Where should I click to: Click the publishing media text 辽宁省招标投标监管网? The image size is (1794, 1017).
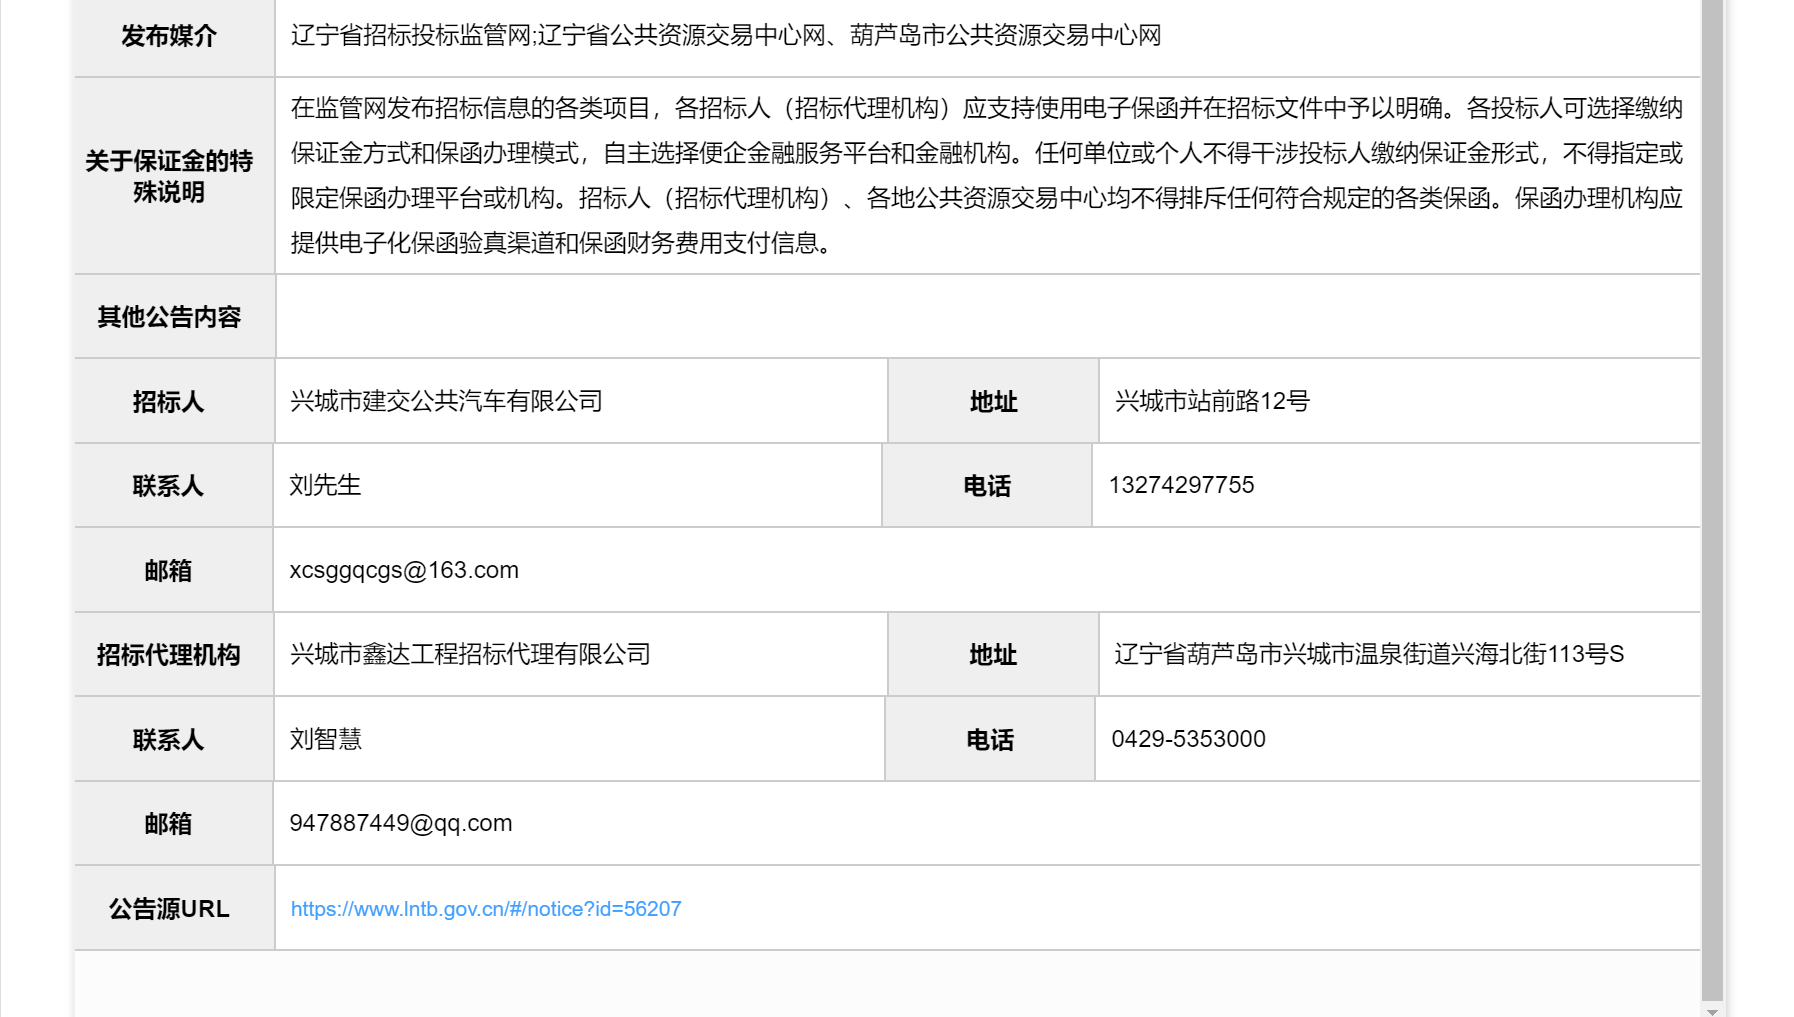pos(411,36)
